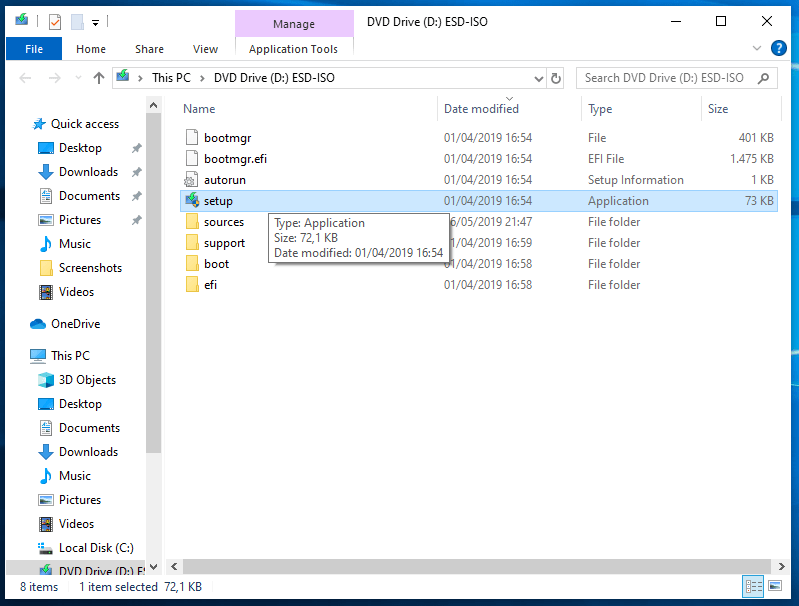Switch to Details view layout icon
The image size is (799, 606).
[753, 586]
